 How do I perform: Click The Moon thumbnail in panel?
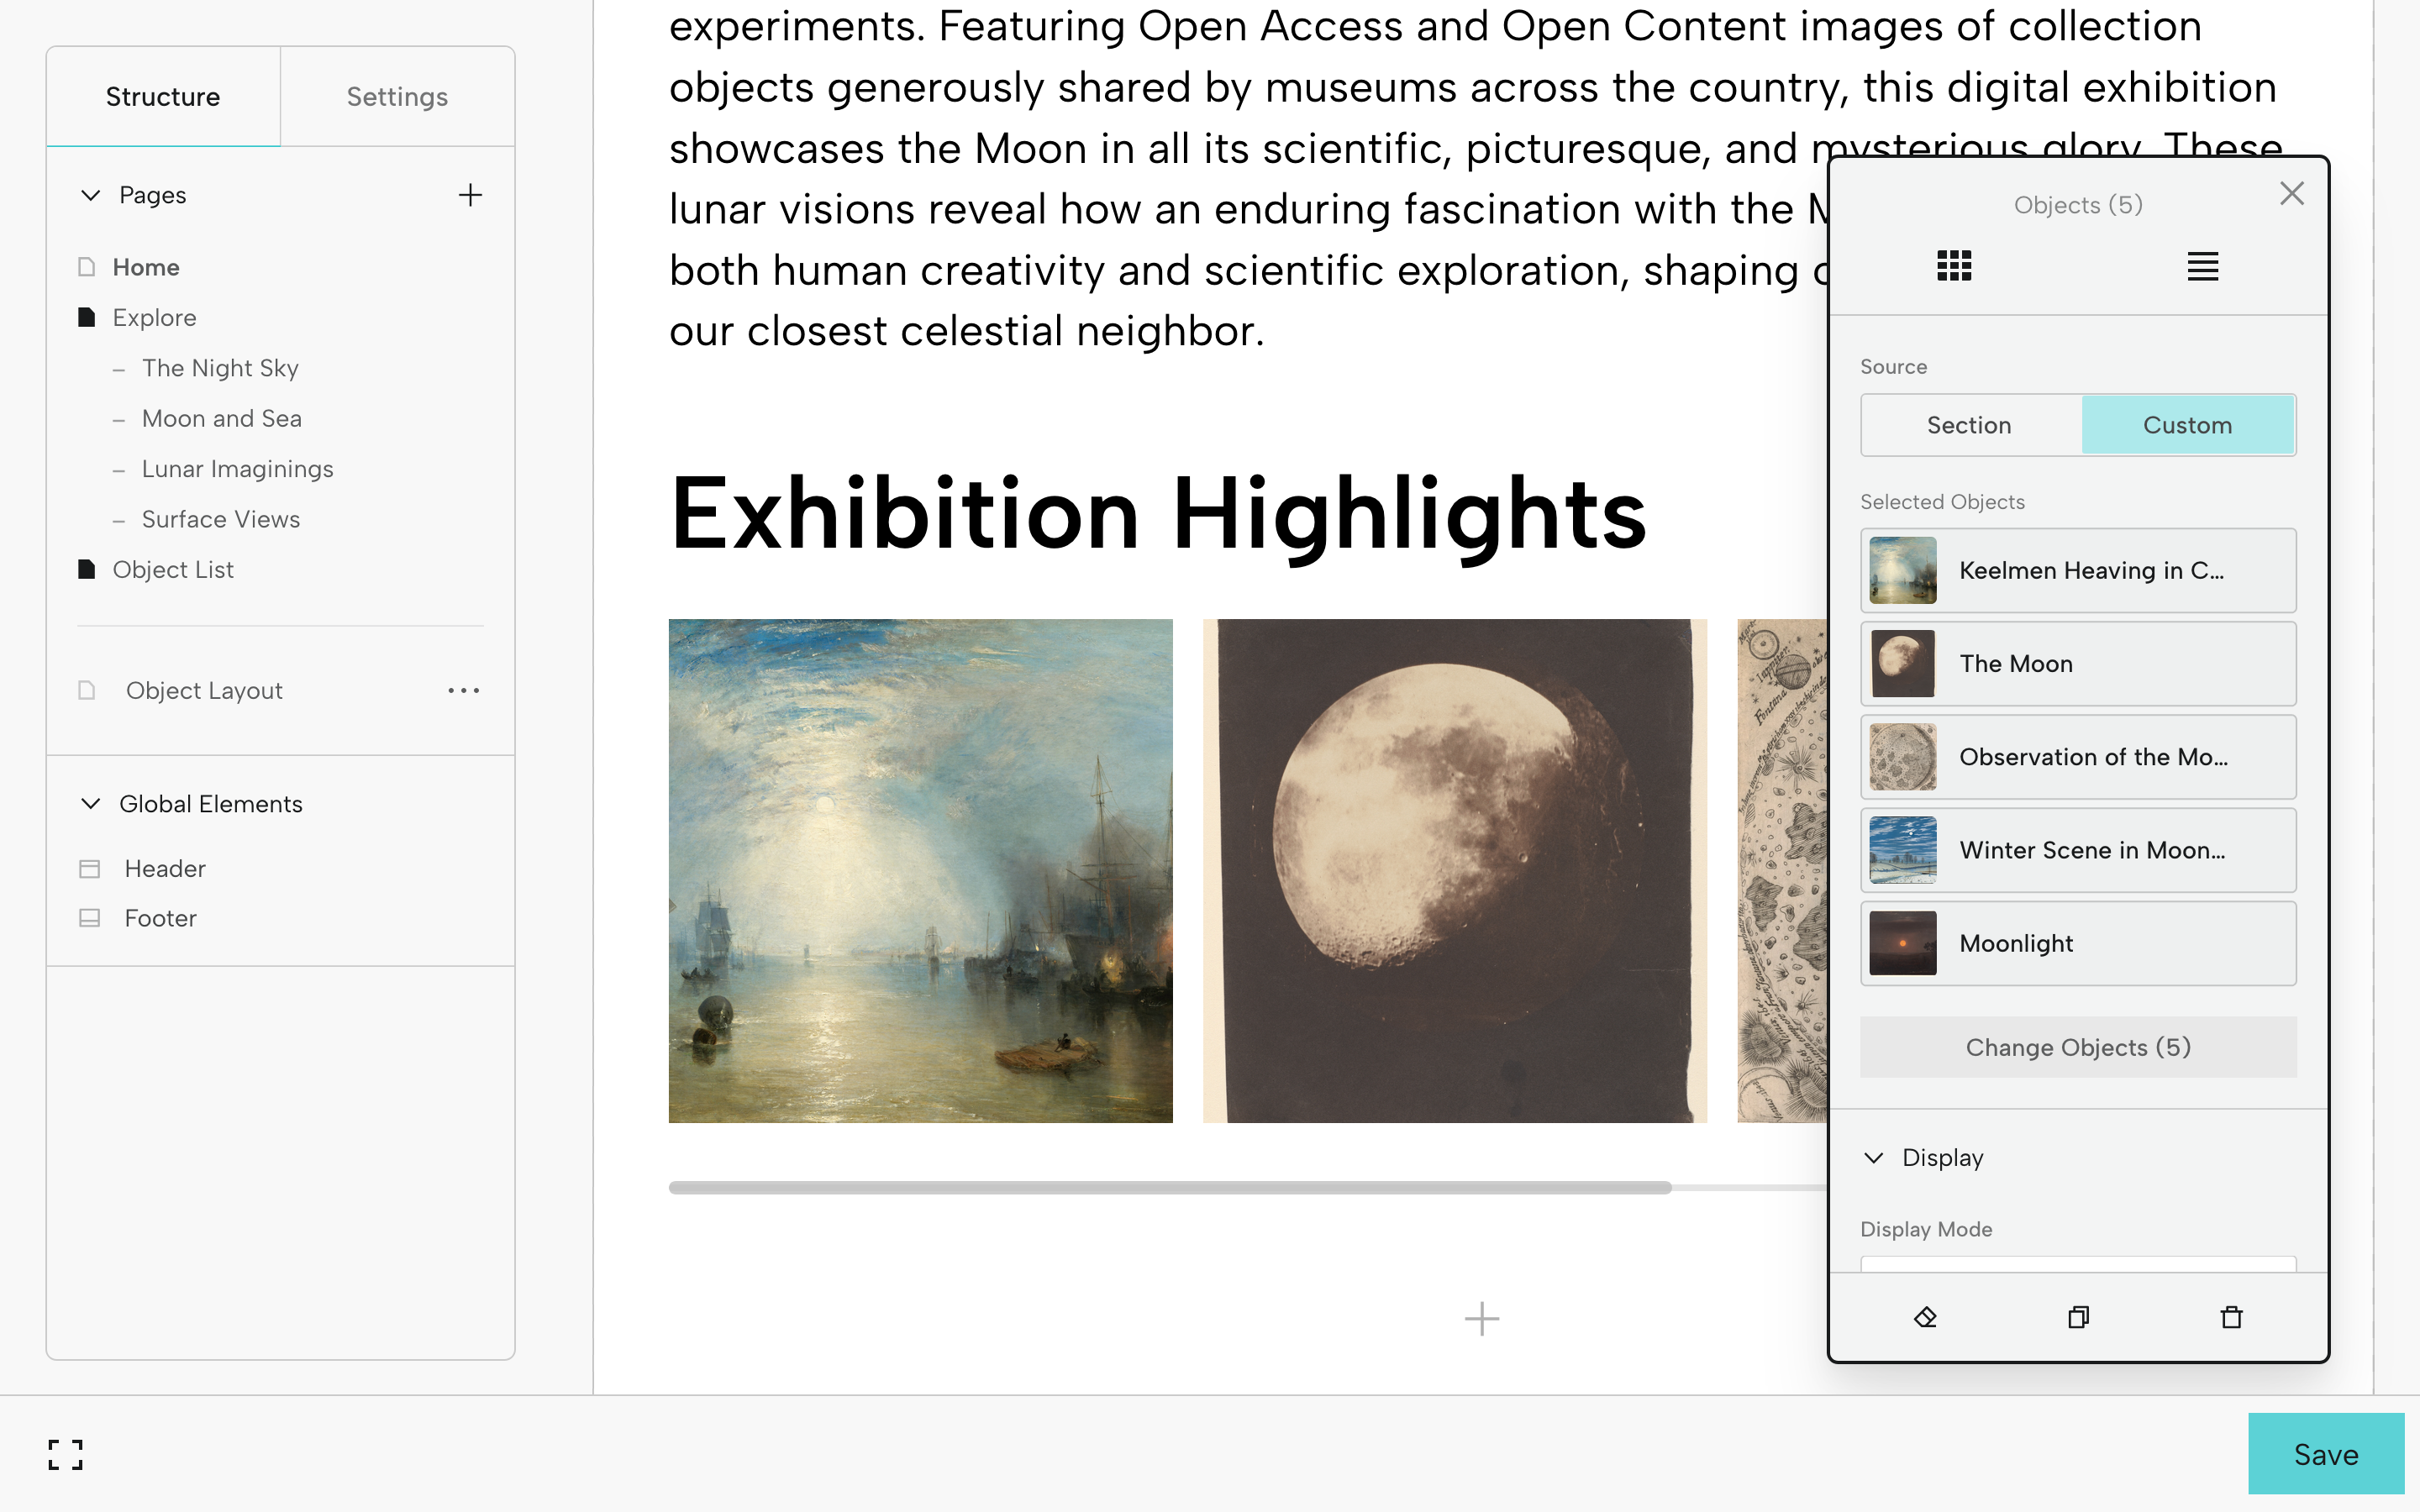coord(1902,664)
